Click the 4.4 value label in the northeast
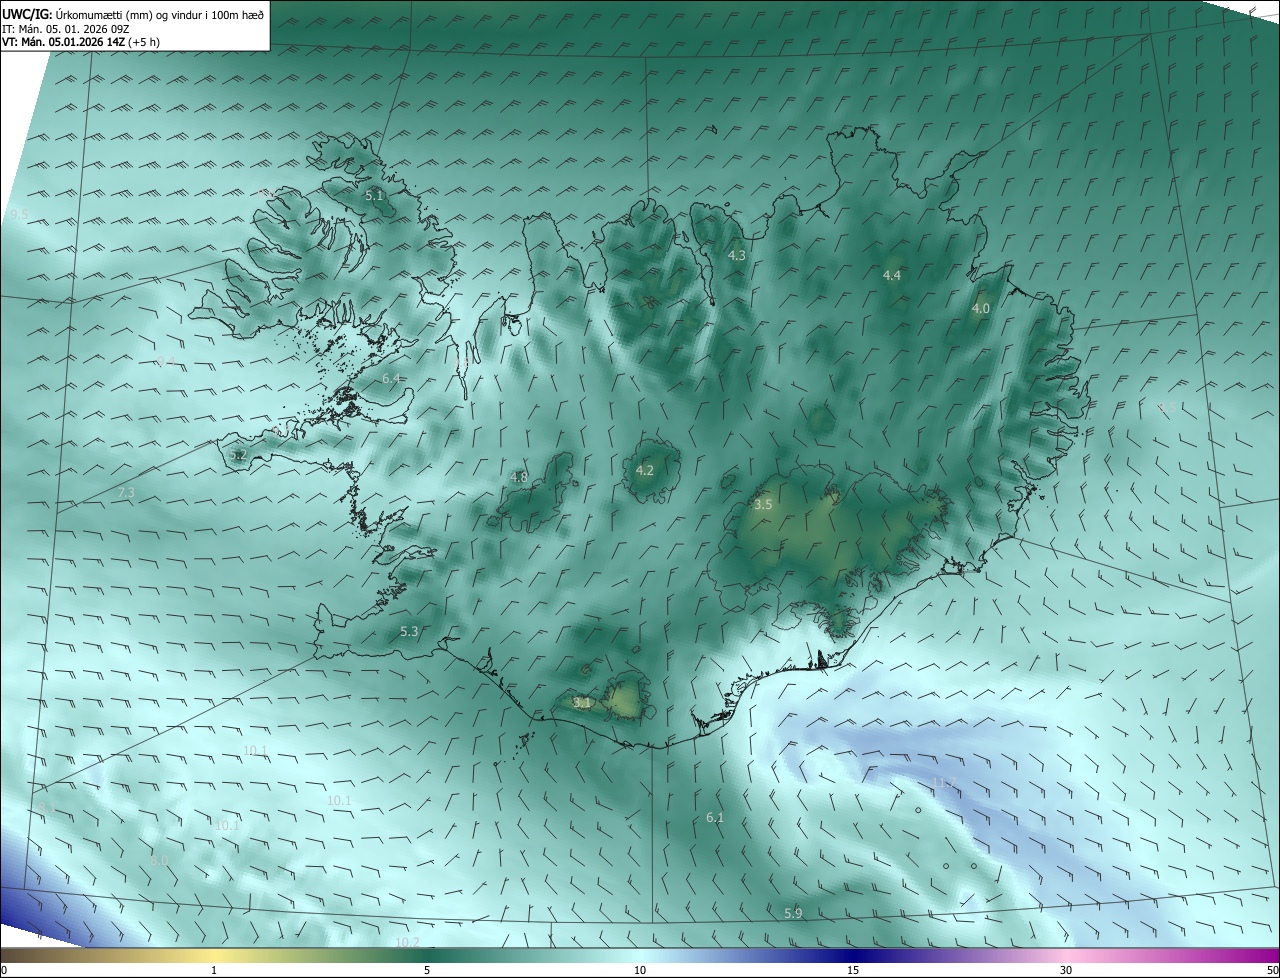1280x978 pixels. coord(892,275)
